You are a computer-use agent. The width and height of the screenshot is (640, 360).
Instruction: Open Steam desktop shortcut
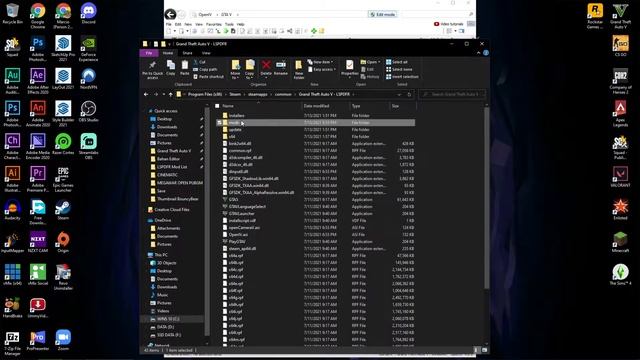(63, 210)
